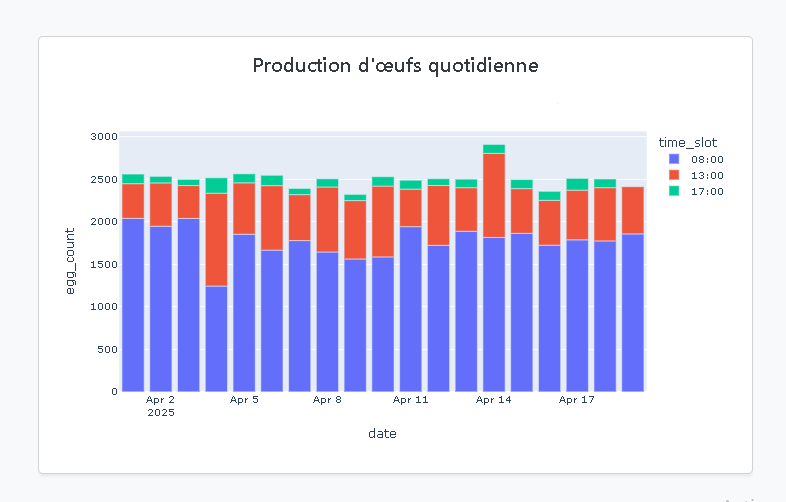Click the blue 08:00 legend color swatch
This screenshot has width=786, height=502.
coord(673,159)
